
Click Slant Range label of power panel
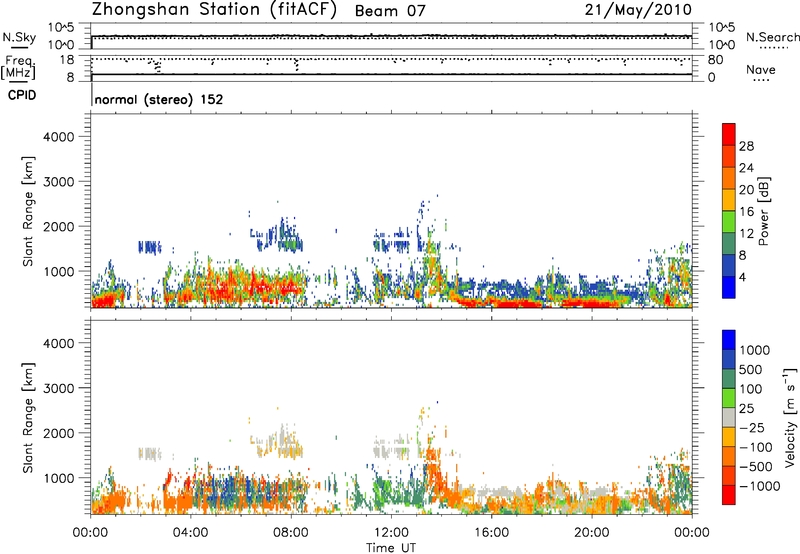click(x=28, y=211)
